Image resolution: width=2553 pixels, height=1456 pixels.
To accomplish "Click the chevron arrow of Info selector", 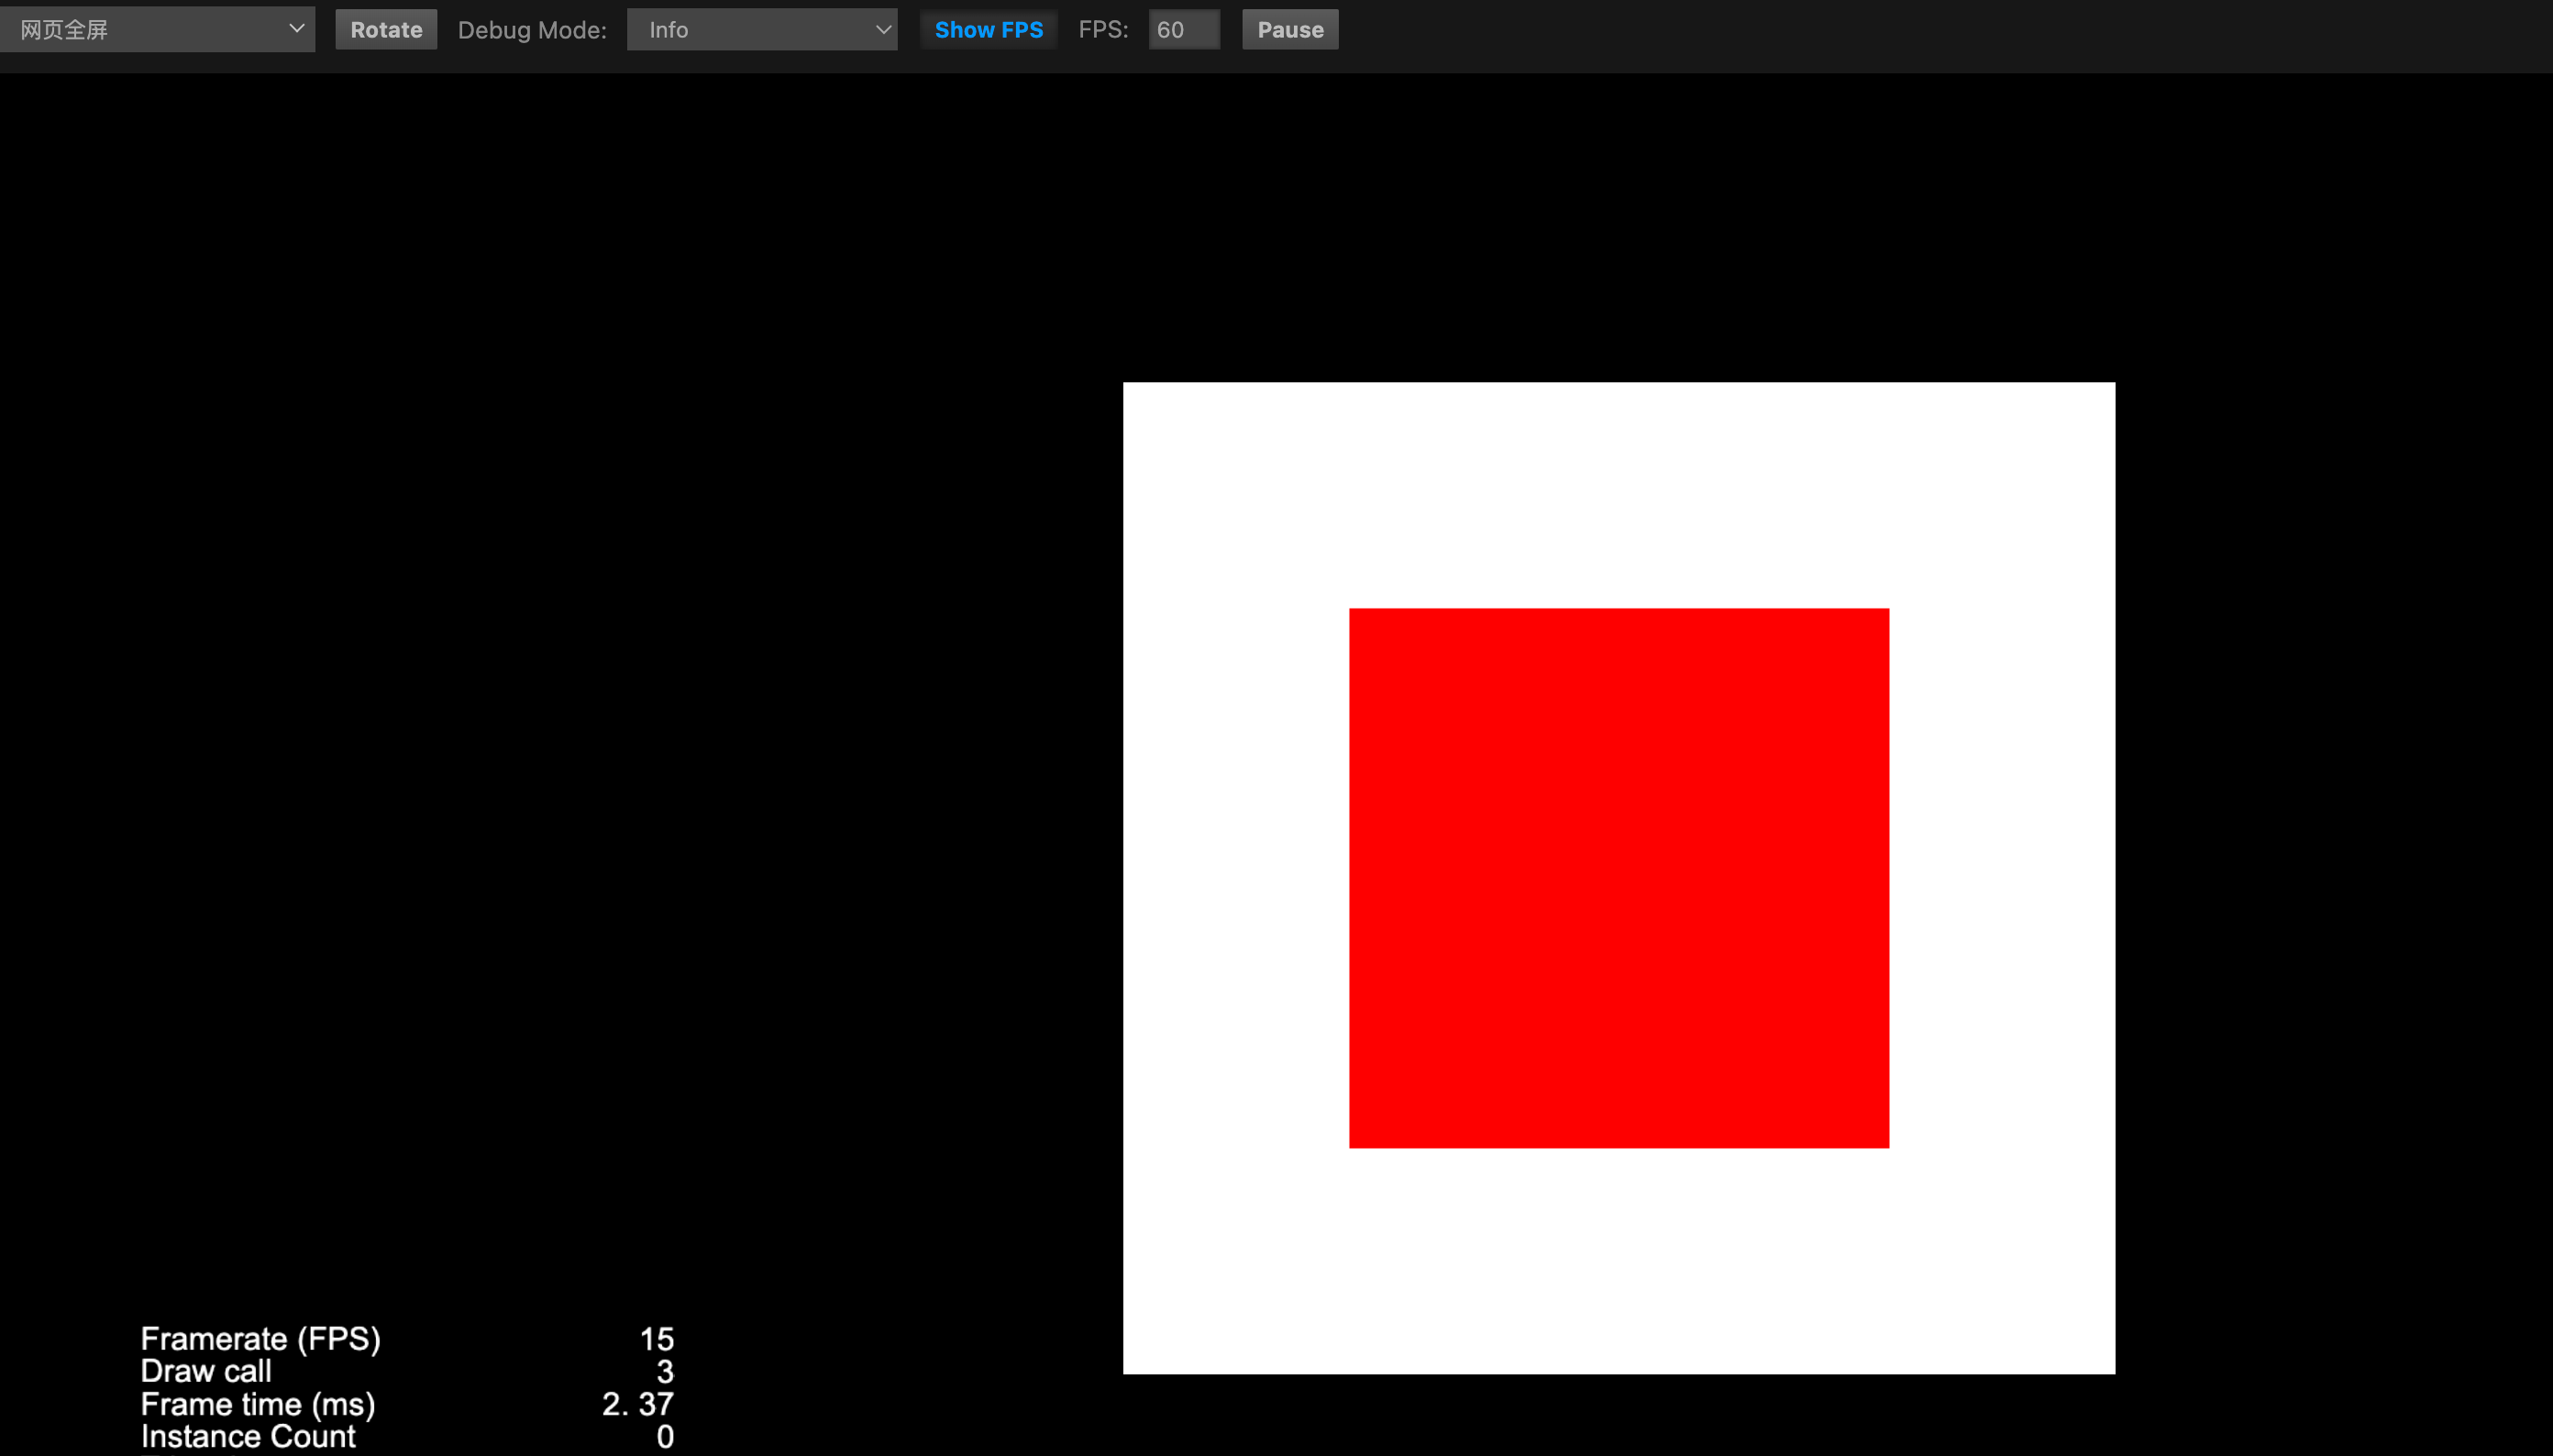I will coord(882,30).
